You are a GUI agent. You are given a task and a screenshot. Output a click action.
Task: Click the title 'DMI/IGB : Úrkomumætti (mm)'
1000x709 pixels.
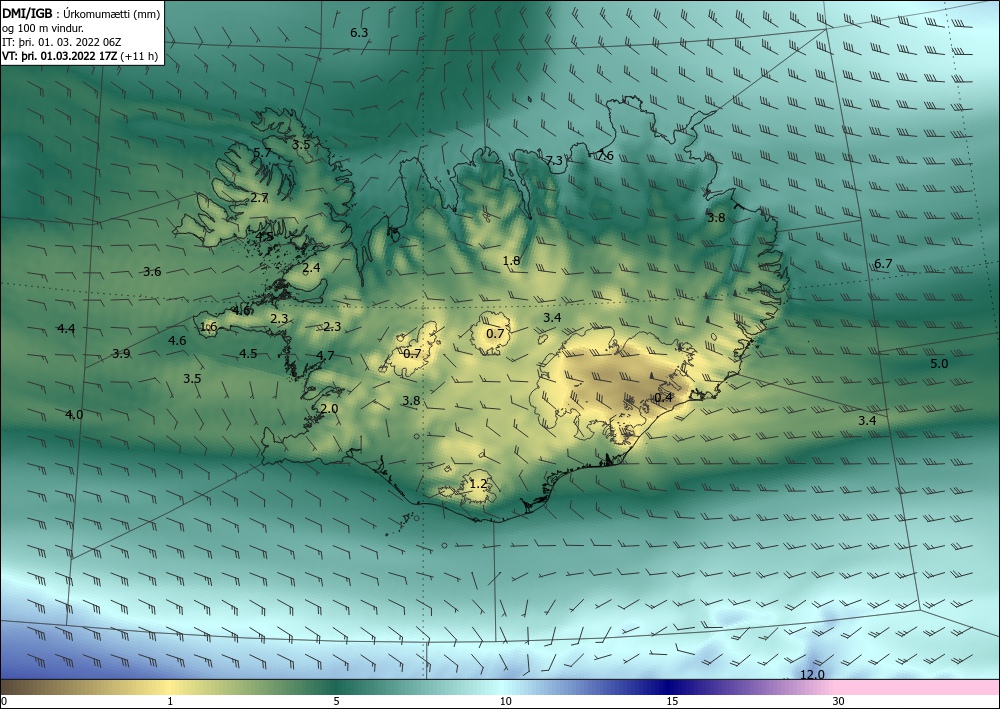coord(81,13)
